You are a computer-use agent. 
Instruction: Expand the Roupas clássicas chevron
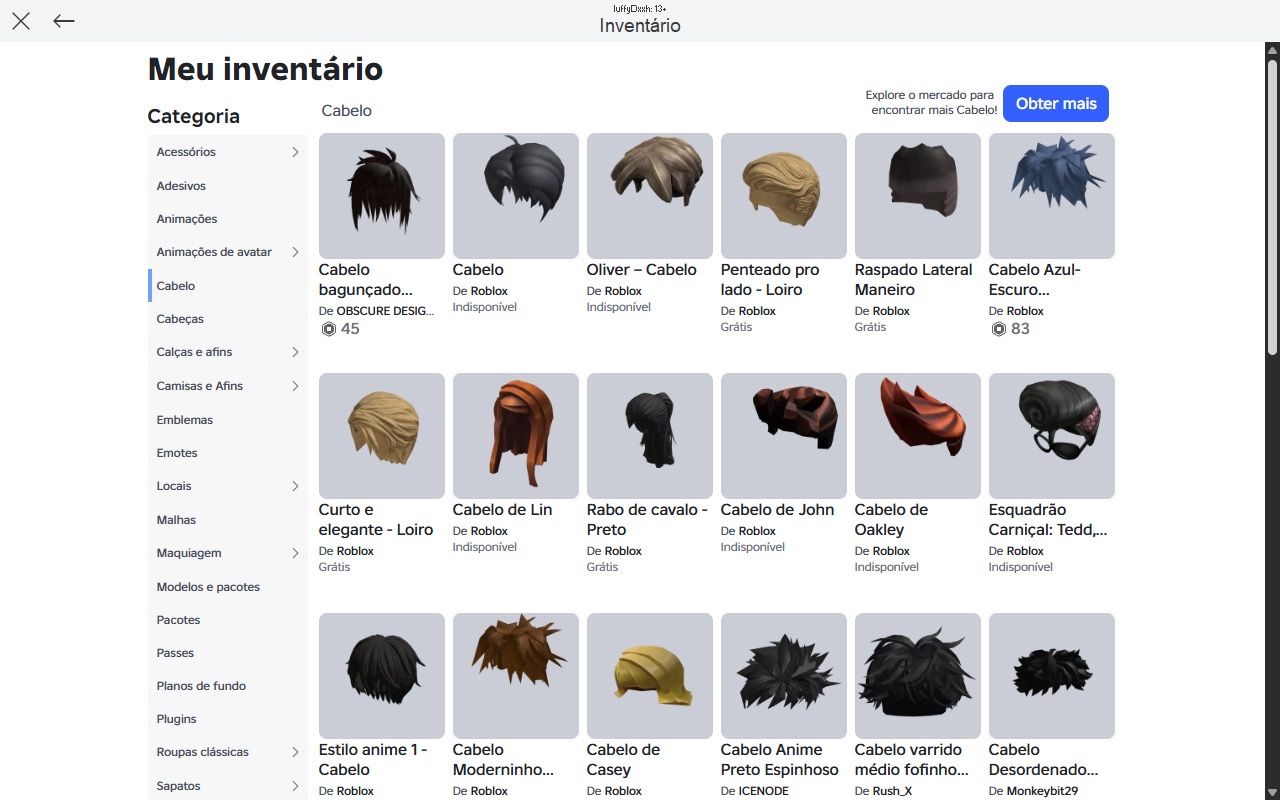tap(295, 752)
